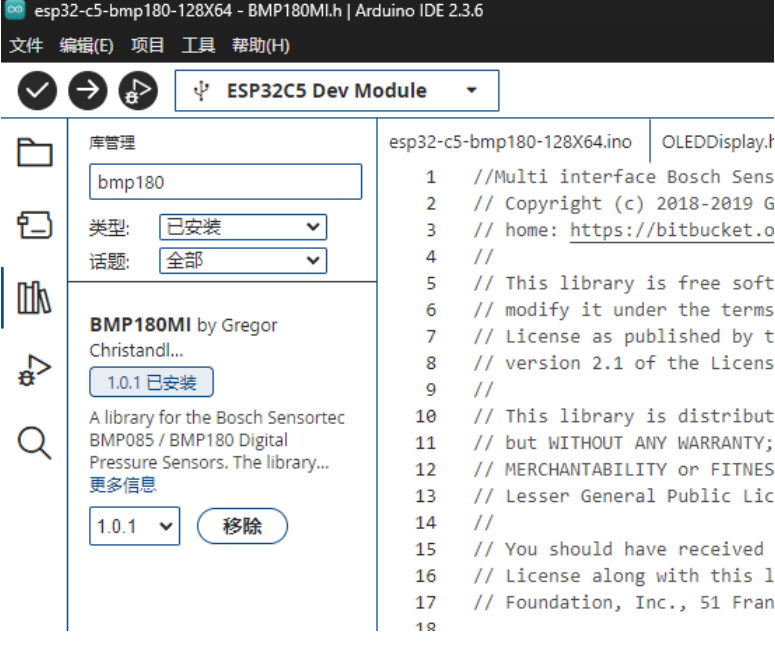Click the 更多信息 link
The image size is (775, 652).
[x=123, y=485]
